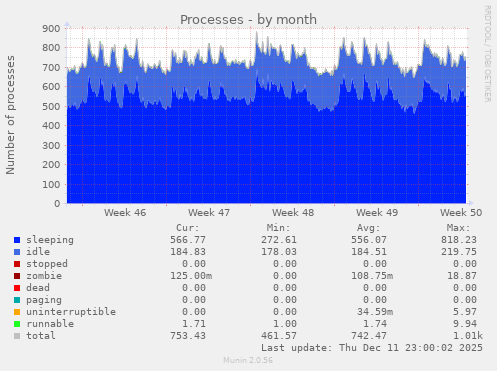Click the 'Avg:' column header
Screen dimensions: 497x371
click(x=369, y=228)
